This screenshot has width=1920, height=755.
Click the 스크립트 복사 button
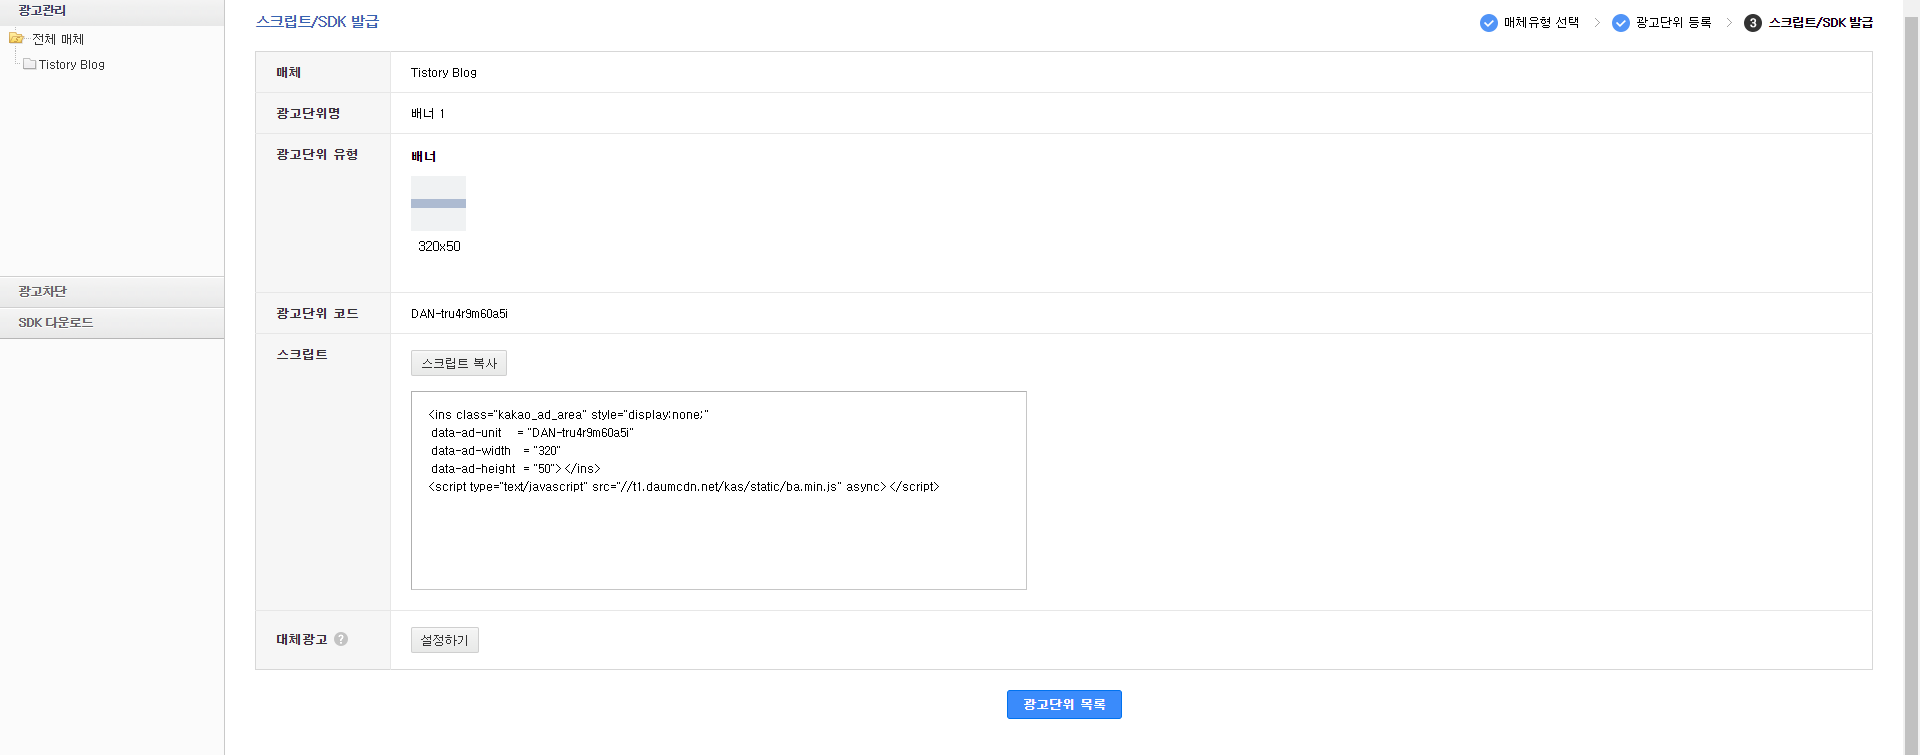[x=459, y=363]
